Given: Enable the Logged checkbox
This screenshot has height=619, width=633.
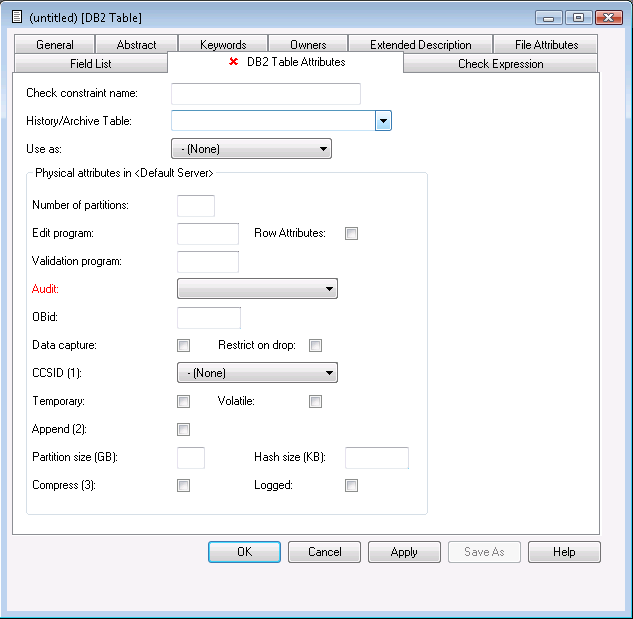Looking at the screenshot, I should 351,486.
